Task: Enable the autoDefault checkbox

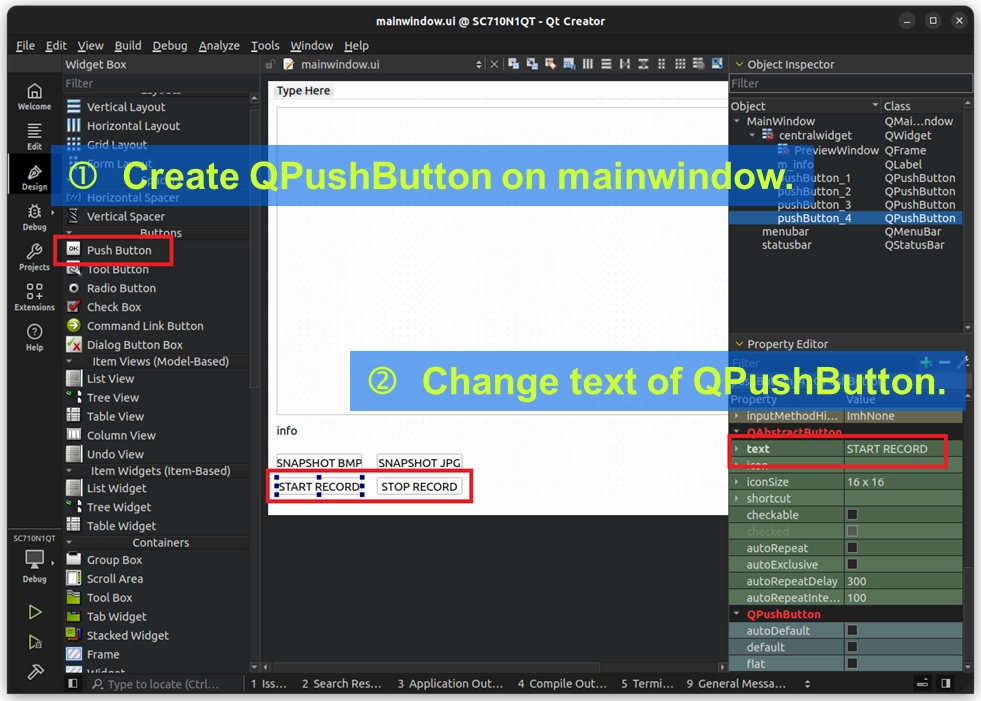Action: click(x=852, y=630)
